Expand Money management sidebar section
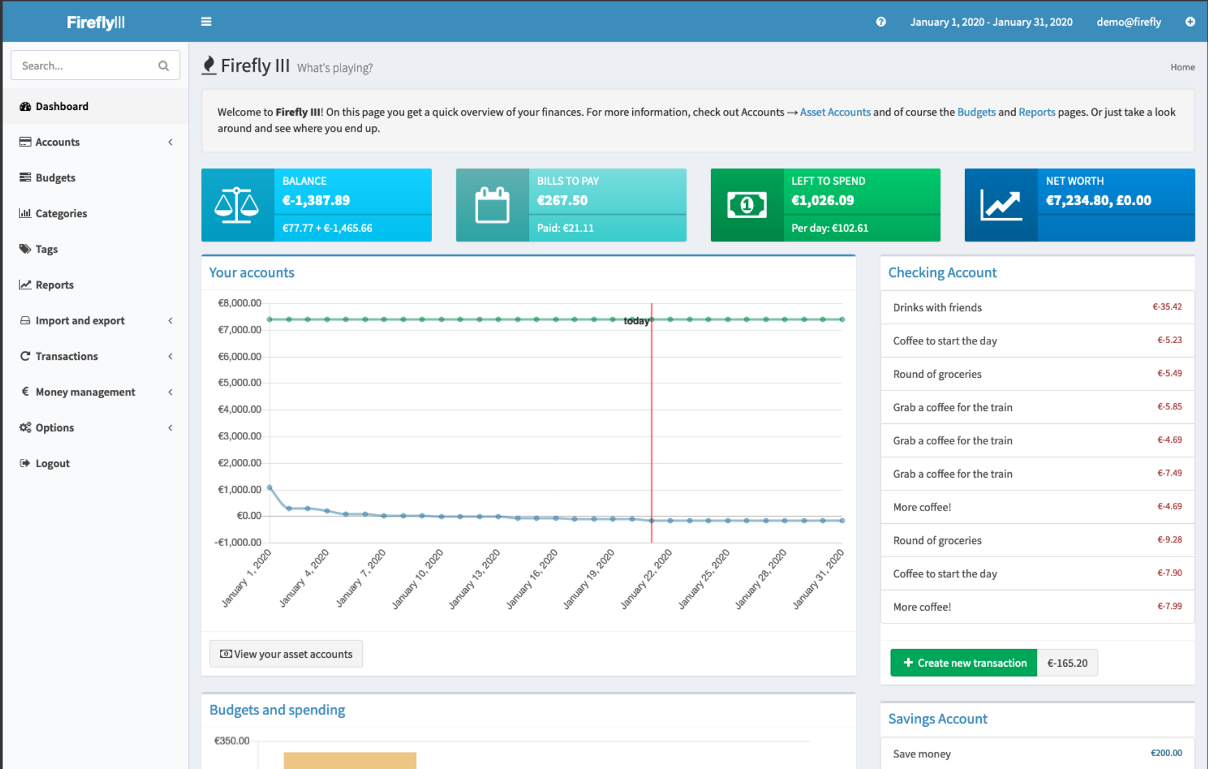The image size is (1208, 769). click(x=95, y=392)
